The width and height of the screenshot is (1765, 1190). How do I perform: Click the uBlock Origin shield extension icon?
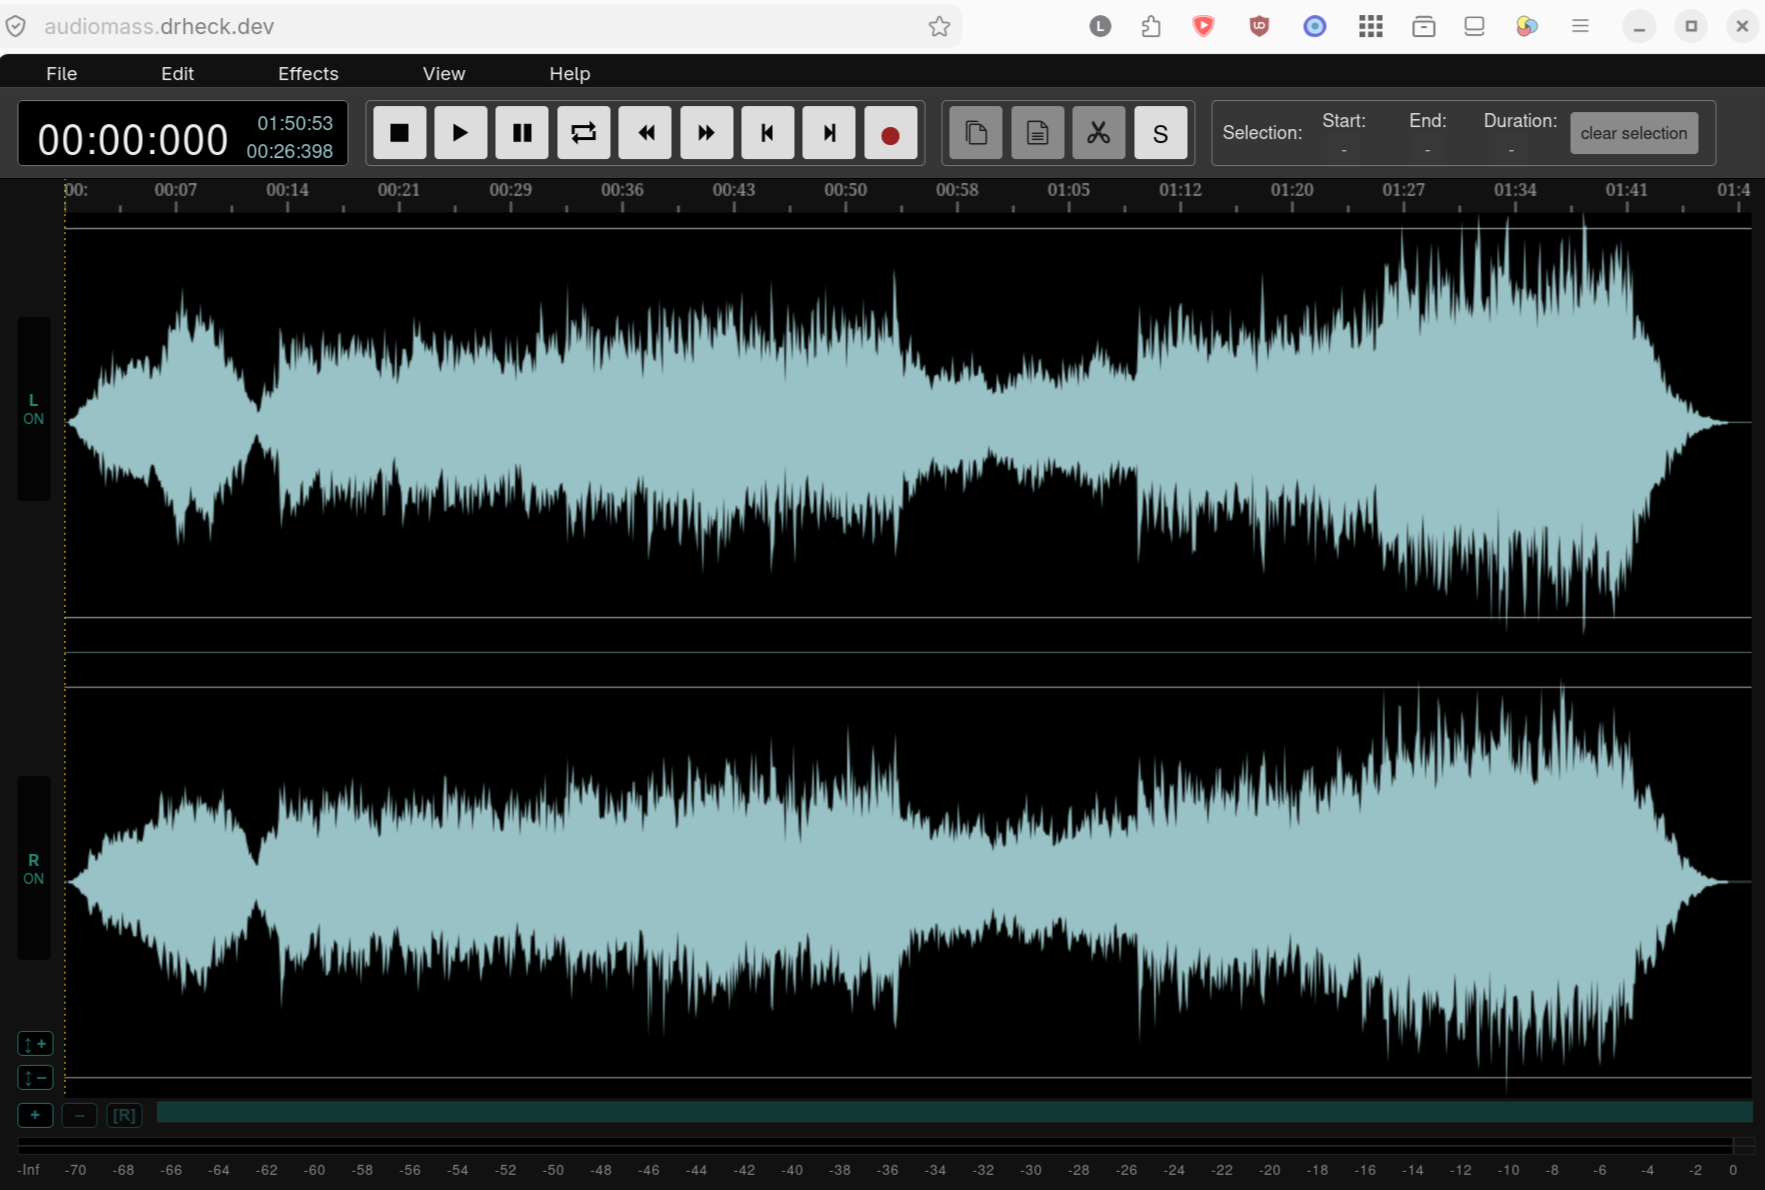(x=1259, y=26)
